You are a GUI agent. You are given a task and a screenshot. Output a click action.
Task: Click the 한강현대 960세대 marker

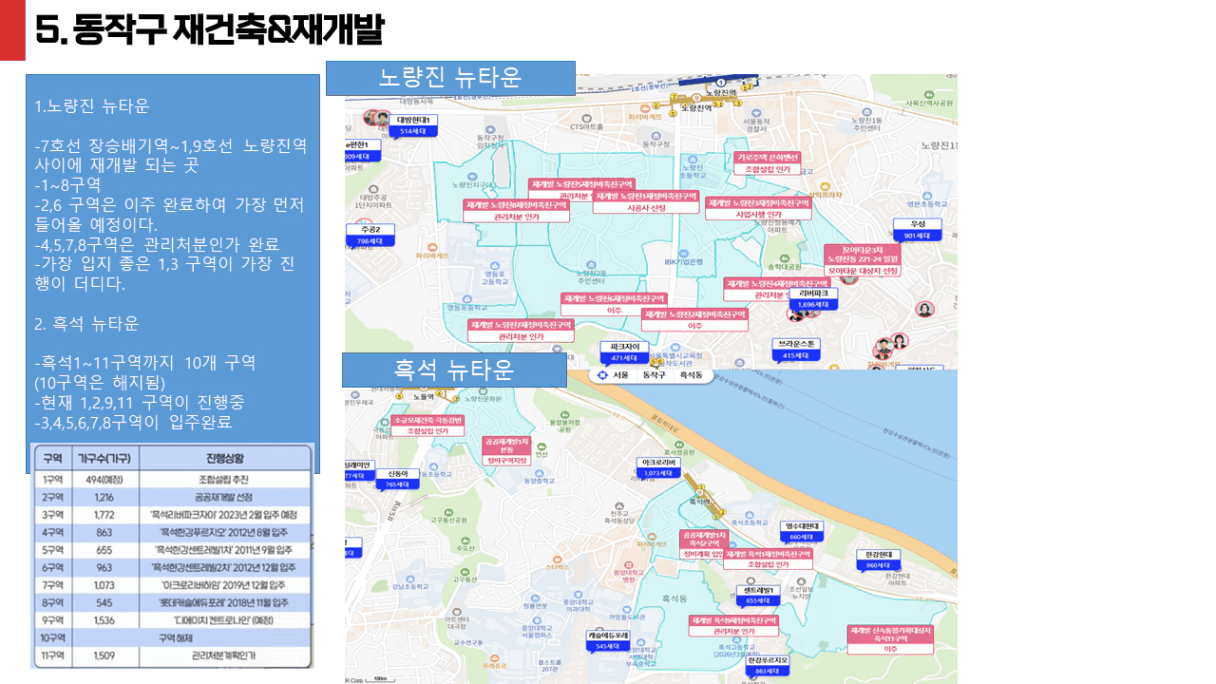pos(879,559)
